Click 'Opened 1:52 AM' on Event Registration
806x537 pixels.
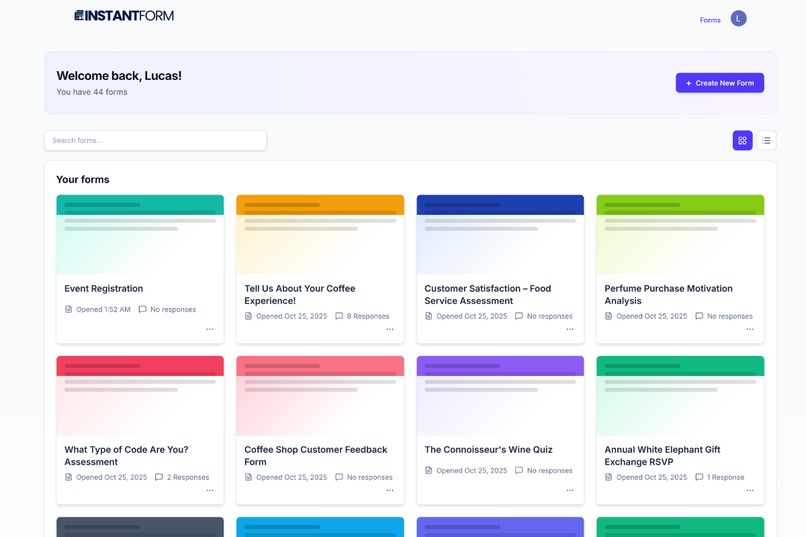pos(103,309)
